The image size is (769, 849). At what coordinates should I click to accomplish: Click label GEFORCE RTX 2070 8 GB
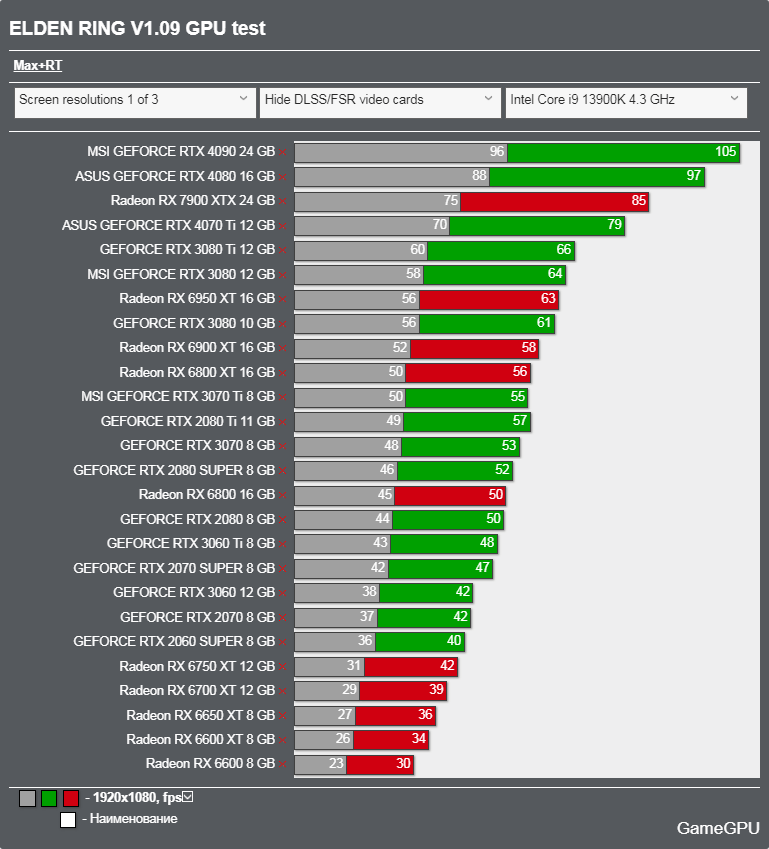198,617
